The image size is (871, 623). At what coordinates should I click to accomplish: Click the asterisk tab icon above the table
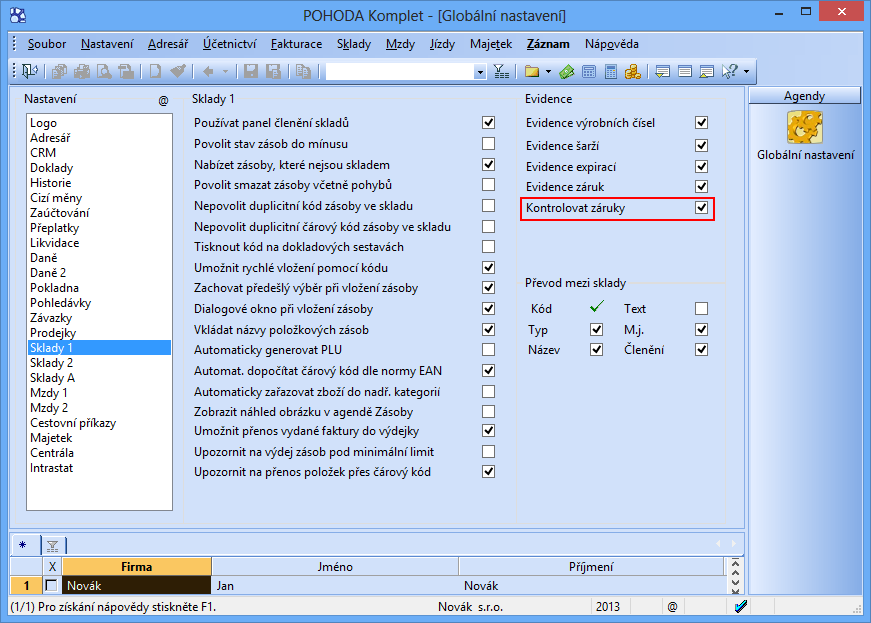click(23, 545)
